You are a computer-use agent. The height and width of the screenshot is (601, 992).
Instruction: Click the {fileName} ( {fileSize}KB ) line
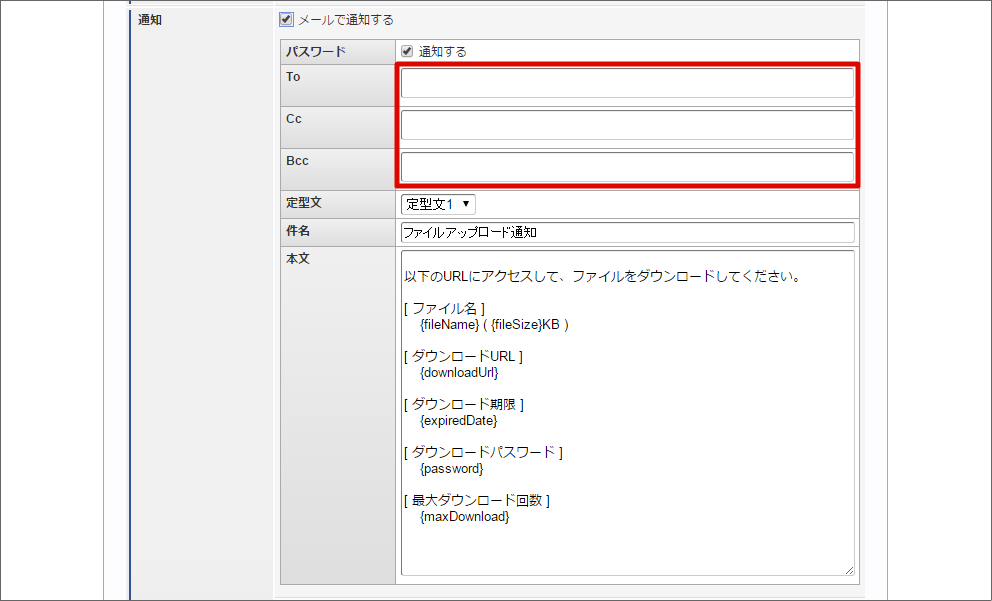(494, 325)
